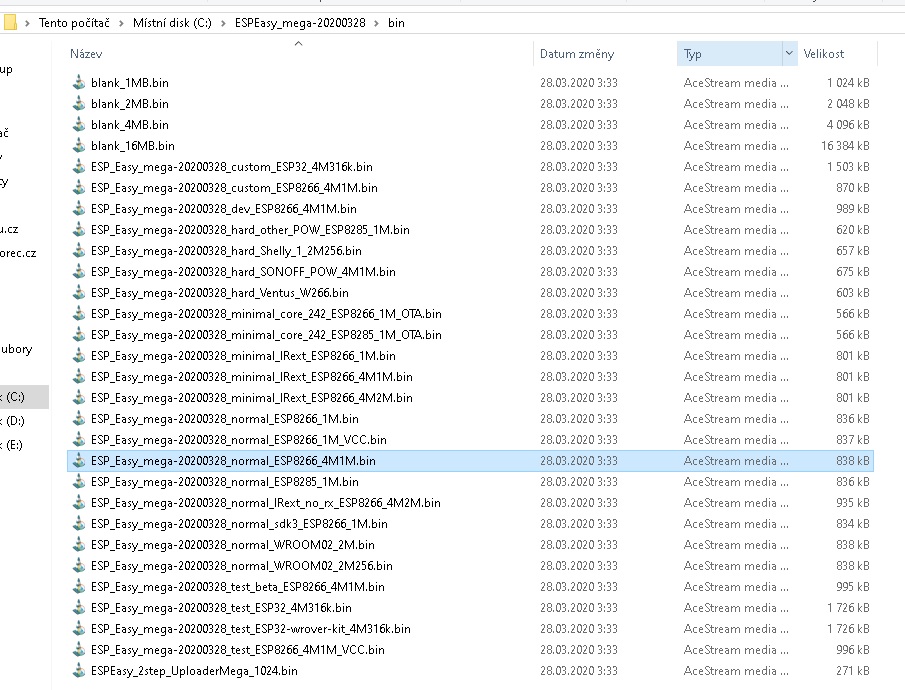905x690 pixels.
Task: Click the icon of blank_4MB.bin
Action: point(79,125)
